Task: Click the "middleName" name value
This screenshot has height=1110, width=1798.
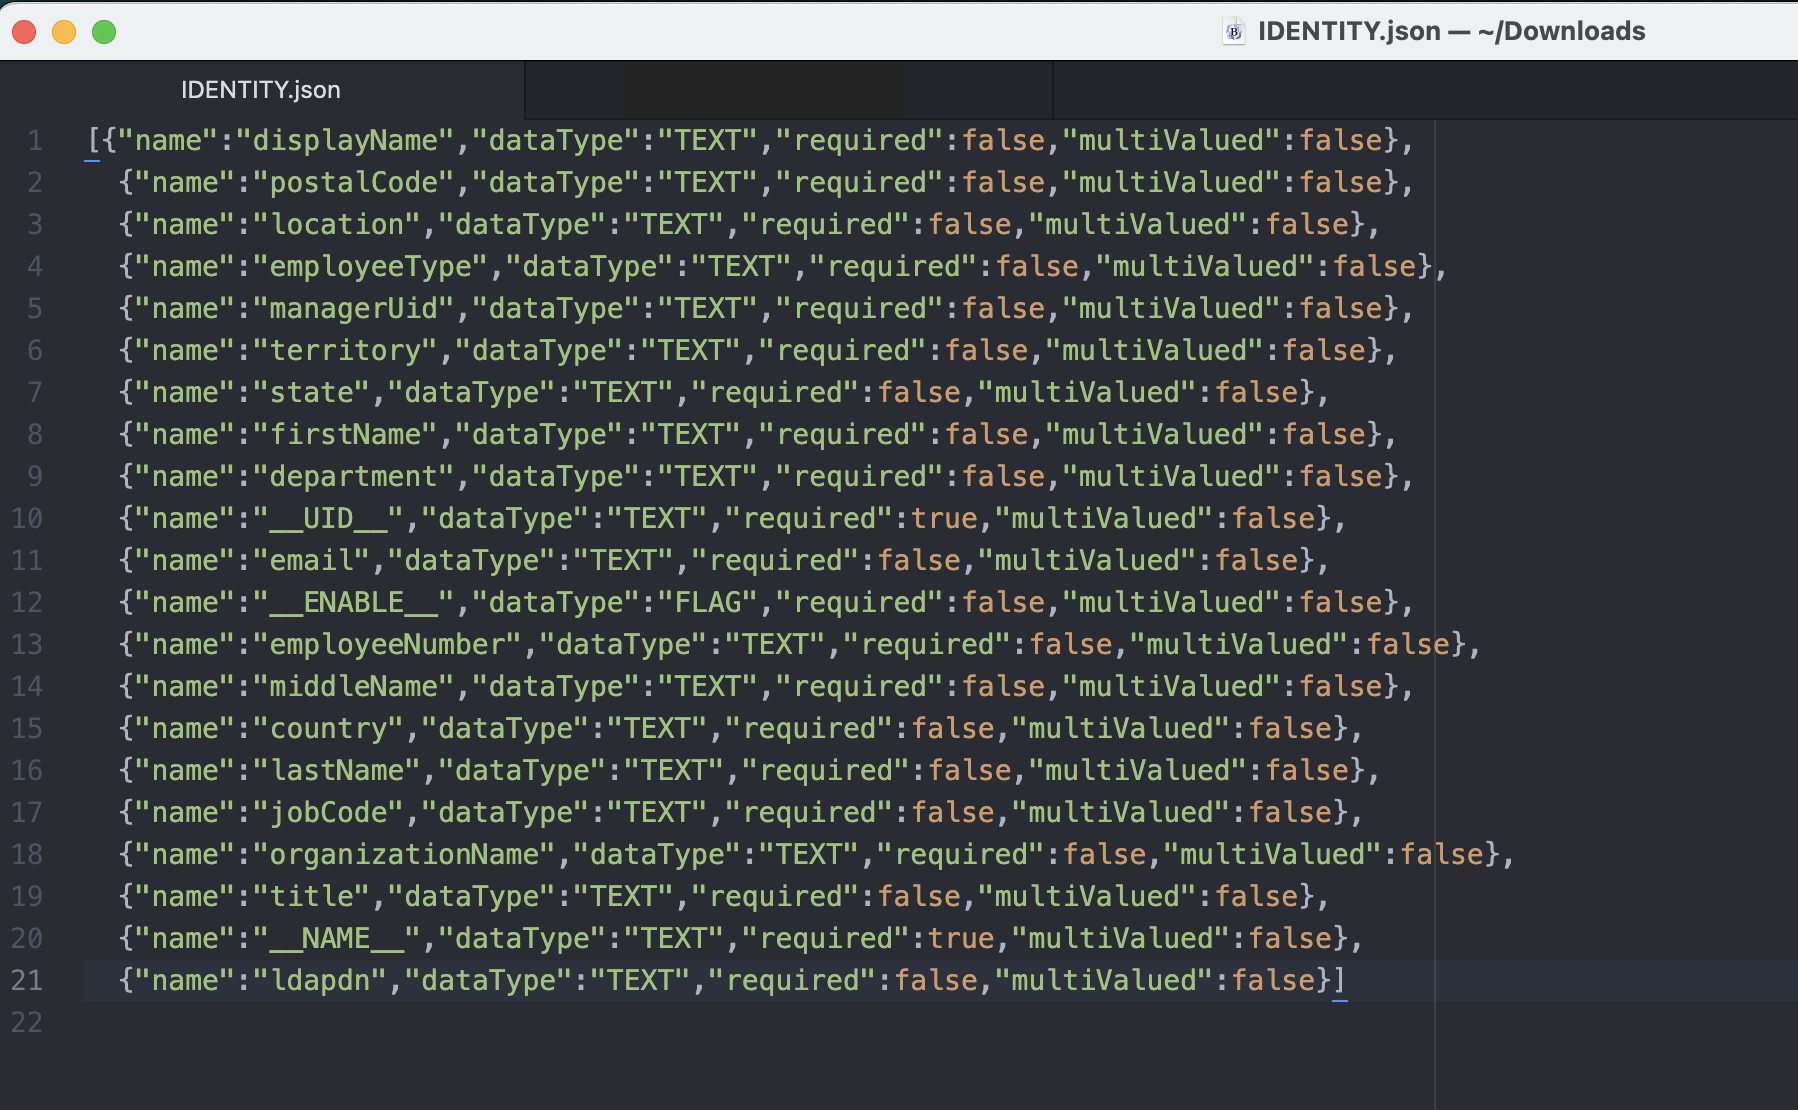Action: pos(355,687)
